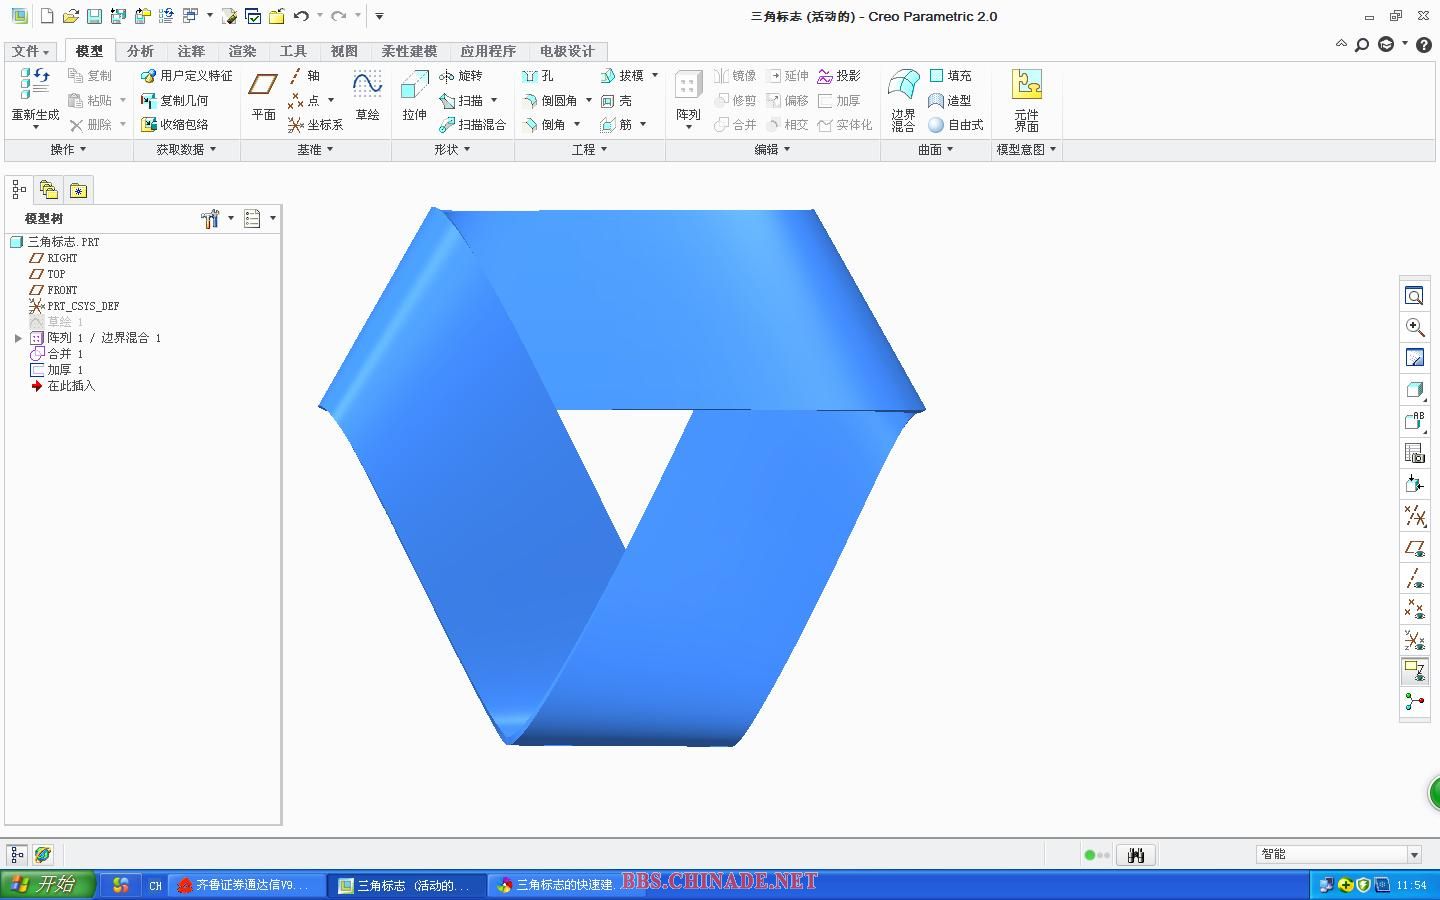Click the Axis (轴) datum tool
This screenshot has height=900, width=1440.
click(304, 76)
